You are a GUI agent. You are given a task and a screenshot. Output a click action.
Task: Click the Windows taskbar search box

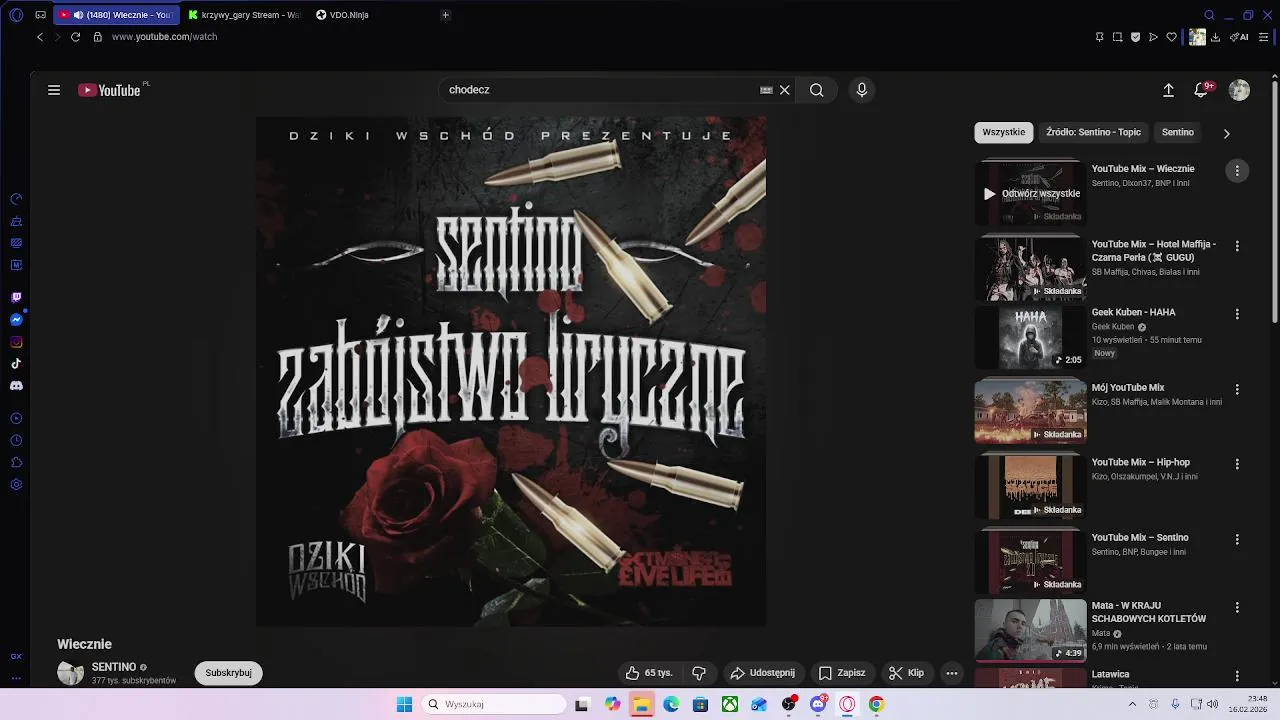click(x=494, y=704)
